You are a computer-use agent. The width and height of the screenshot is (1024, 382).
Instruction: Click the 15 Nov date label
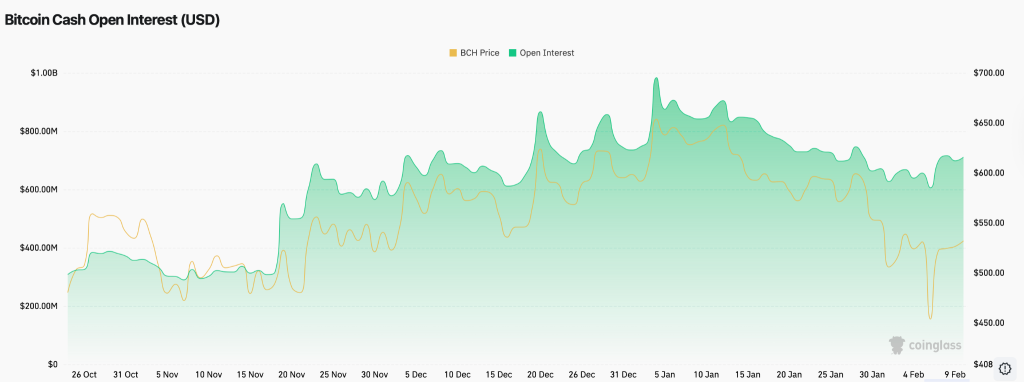(x=250, y=375)
